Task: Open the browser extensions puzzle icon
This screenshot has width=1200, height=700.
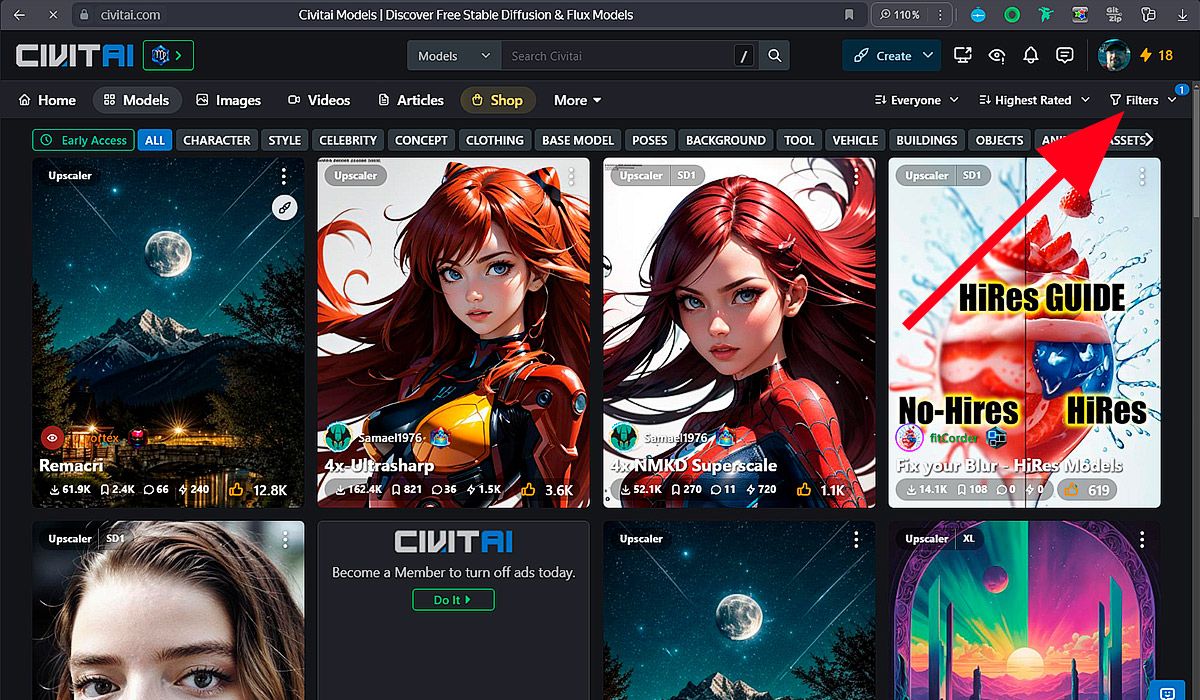Action: [1148, 15]
